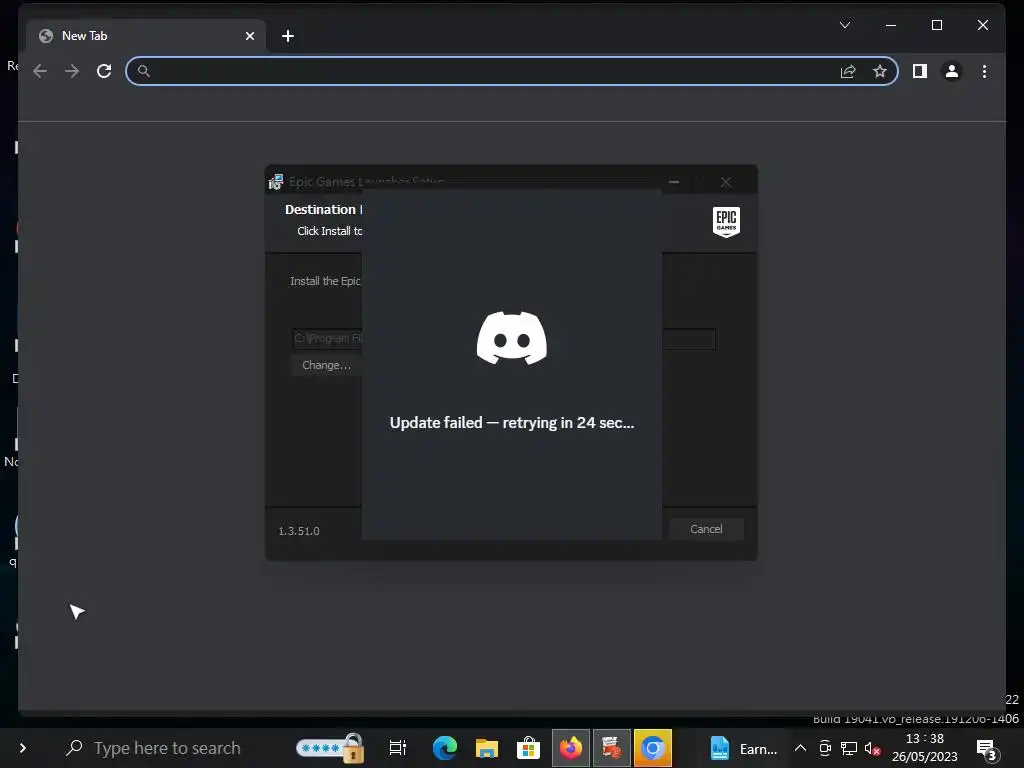Minimize the Epic Games Launcher Setup window
Viewport: 1024px width, 768px height.
tap(674, 182)
